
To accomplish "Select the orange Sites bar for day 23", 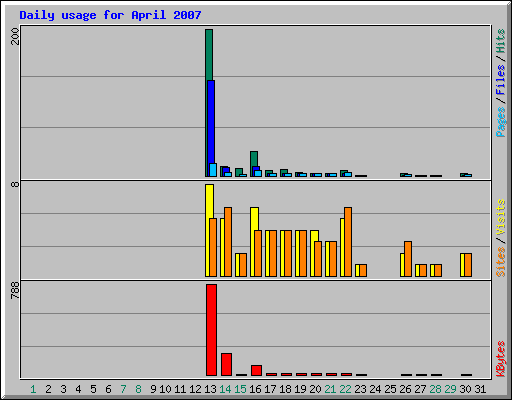I will click(x=363, y=270).
